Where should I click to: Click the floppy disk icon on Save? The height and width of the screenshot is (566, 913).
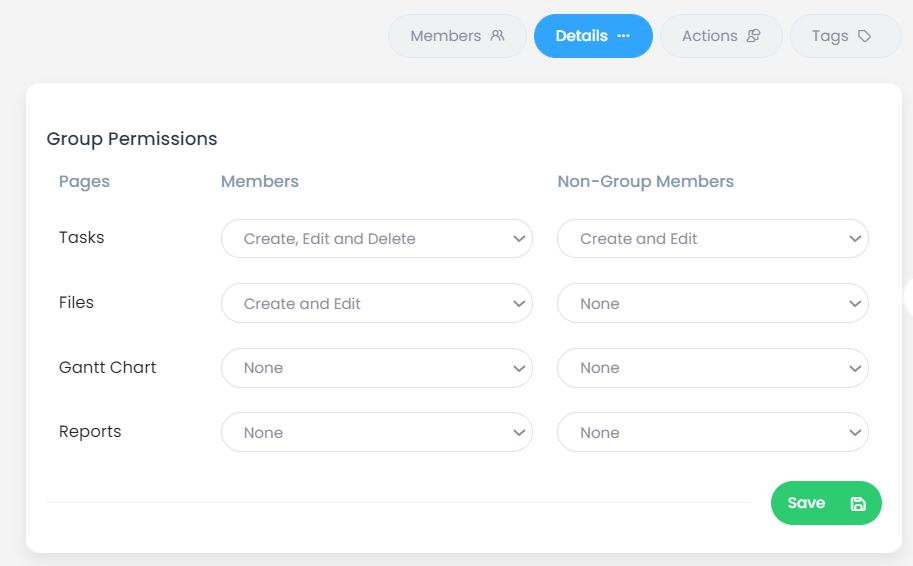point(858,504)
